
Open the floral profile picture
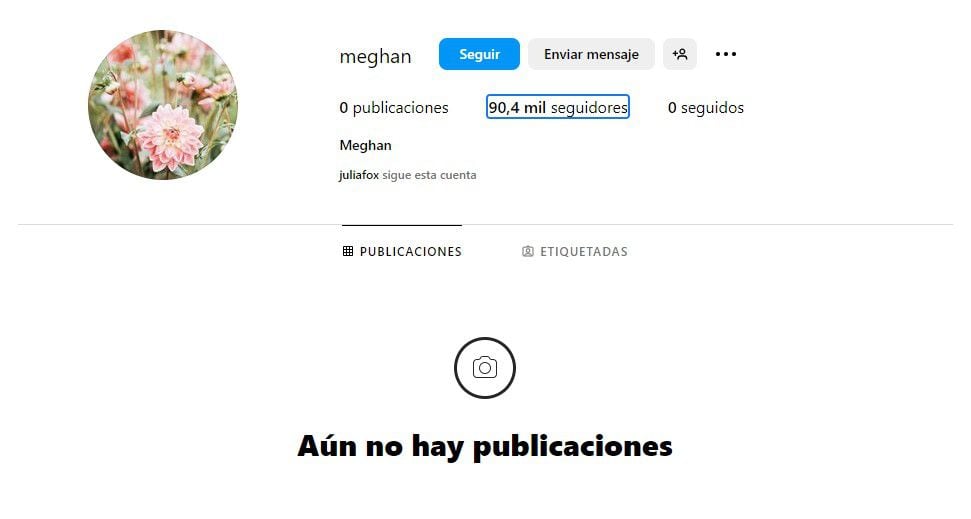click(x=163, y=105)
